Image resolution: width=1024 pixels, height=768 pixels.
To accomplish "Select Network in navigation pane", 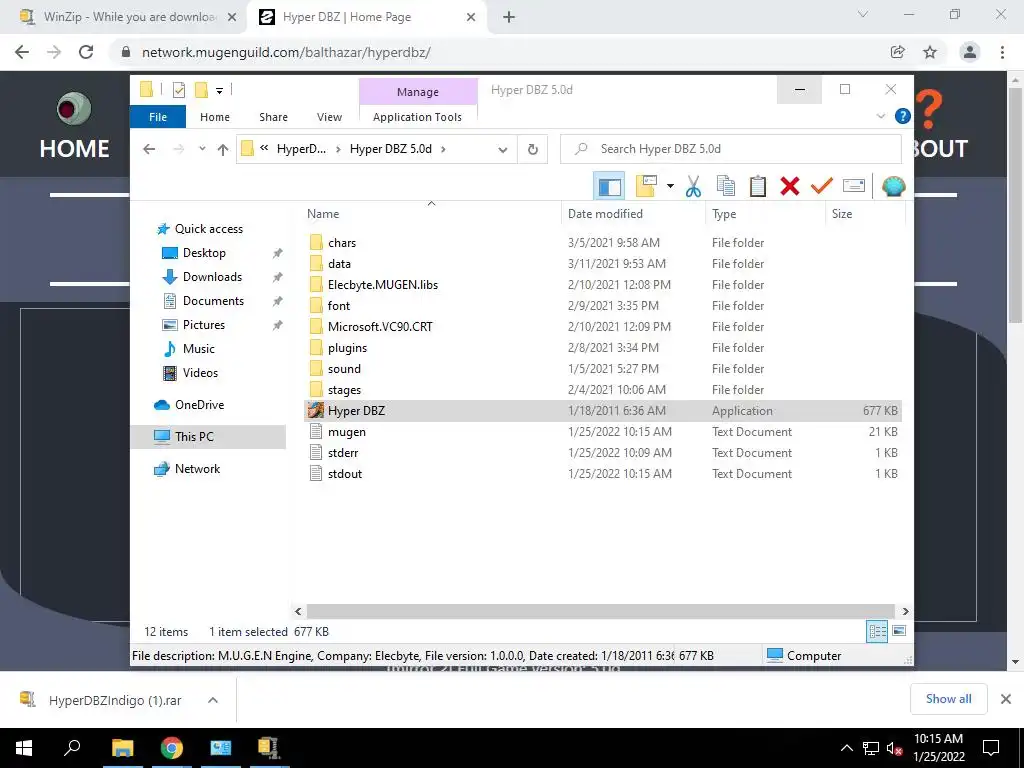I will coord(197,469).
